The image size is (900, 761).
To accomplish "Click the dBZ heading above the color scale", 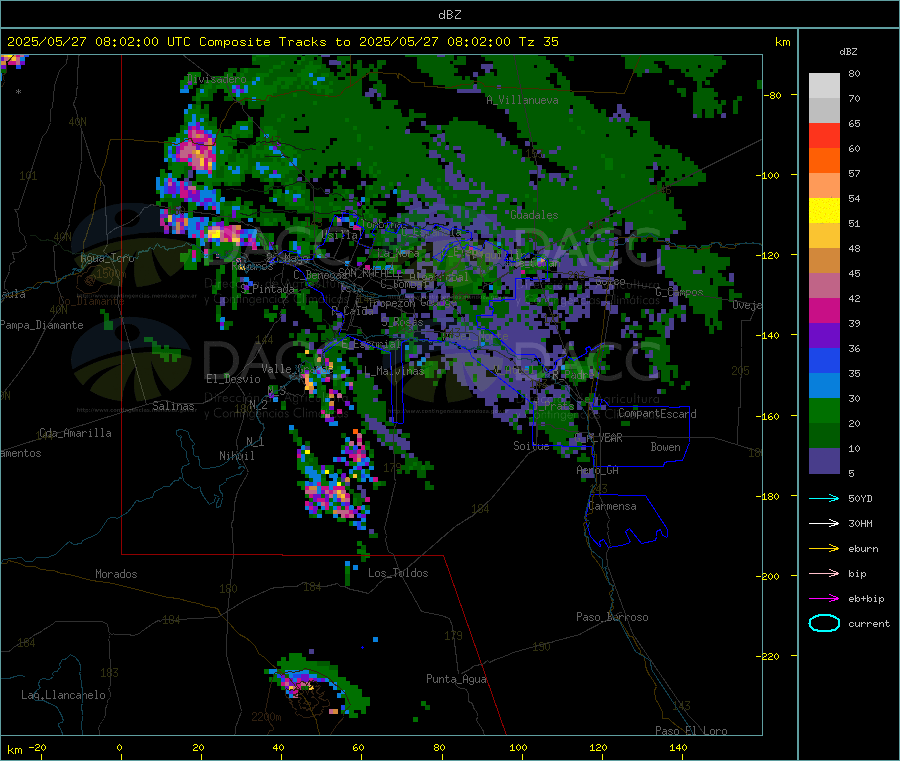I will click(848, 52).
